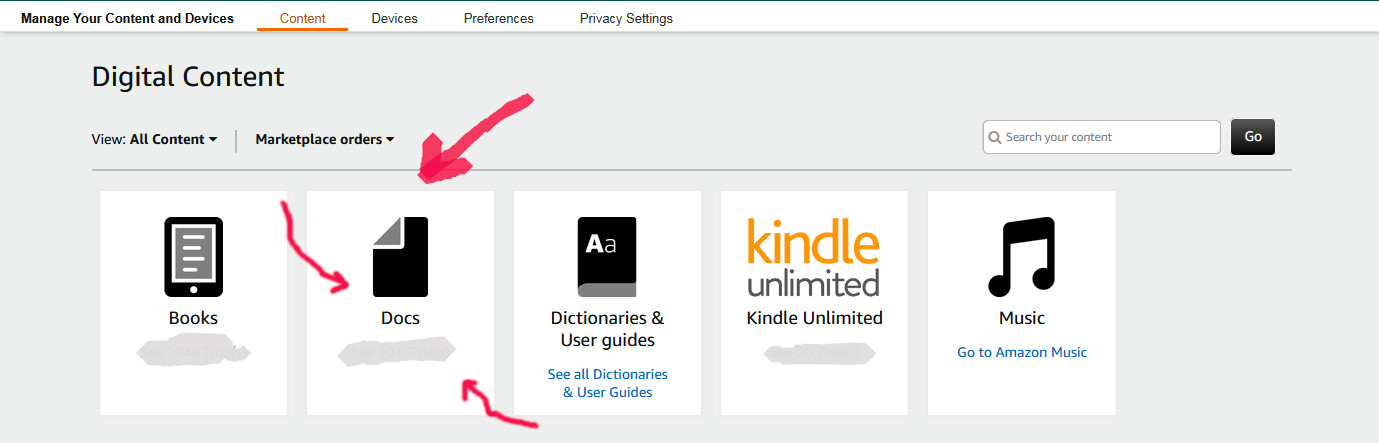Select the Privacy Settings tab
The image size is (1379, 443).
[x=626, y=18]
